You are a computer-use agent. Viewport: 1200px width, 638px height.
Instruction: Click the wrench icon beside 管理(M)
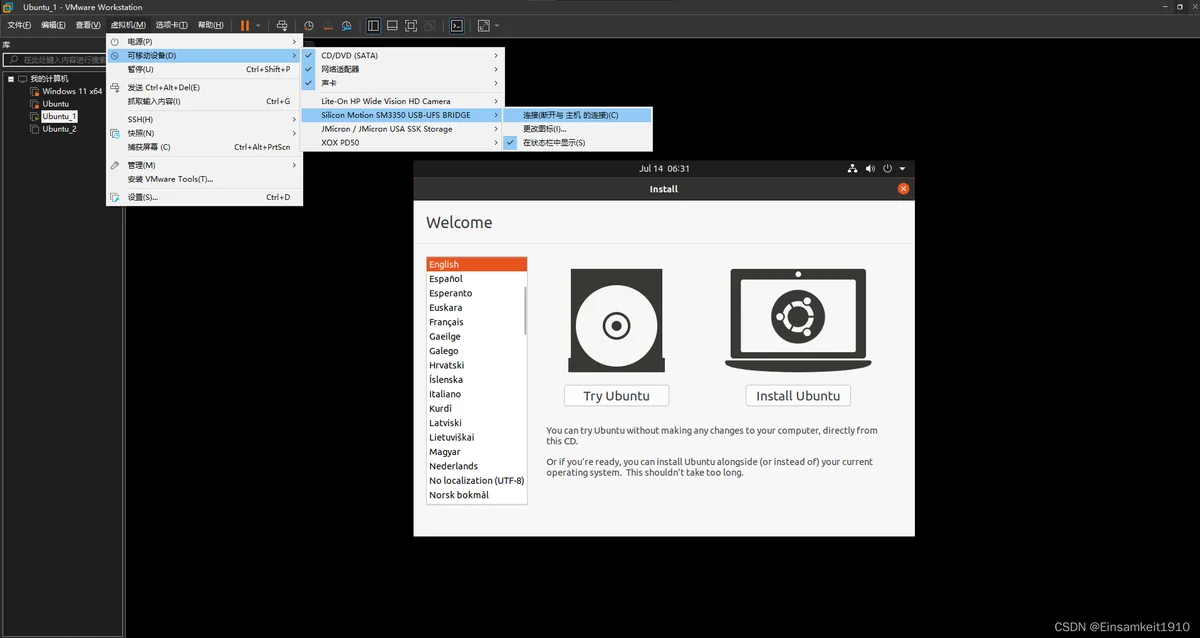click(x=115, y=165)
